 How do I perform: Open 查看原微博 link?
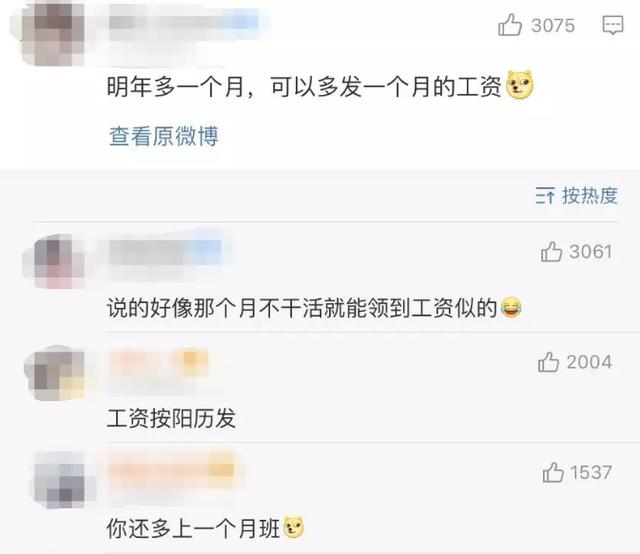[164, 136]
